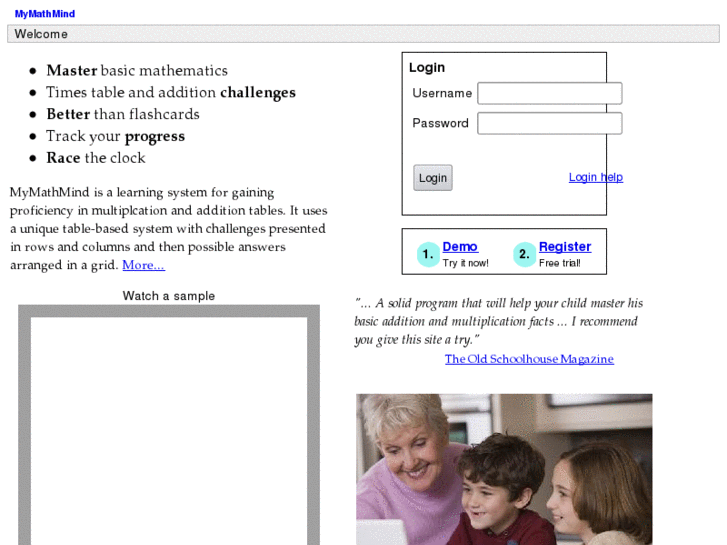Click the 'Race the clock' bullet
The image size is (727, 545).
pyautogui.click(x=96, y=158)
